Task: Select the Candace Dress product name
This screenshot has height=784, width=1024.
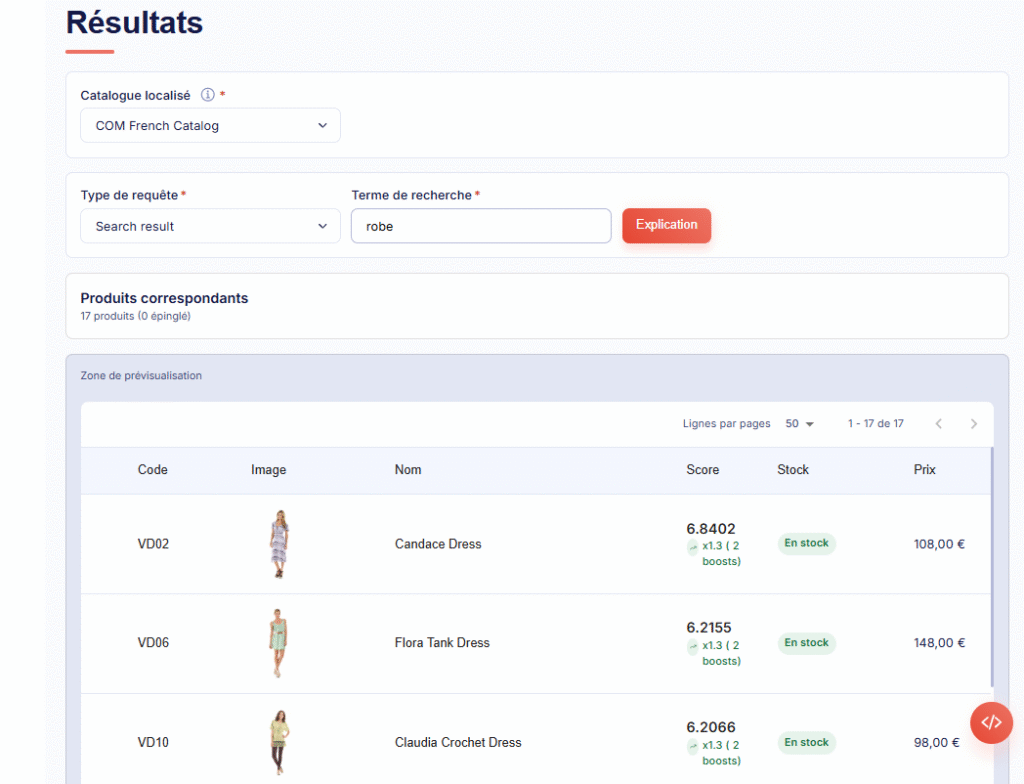Action: [x=438, y=544]
